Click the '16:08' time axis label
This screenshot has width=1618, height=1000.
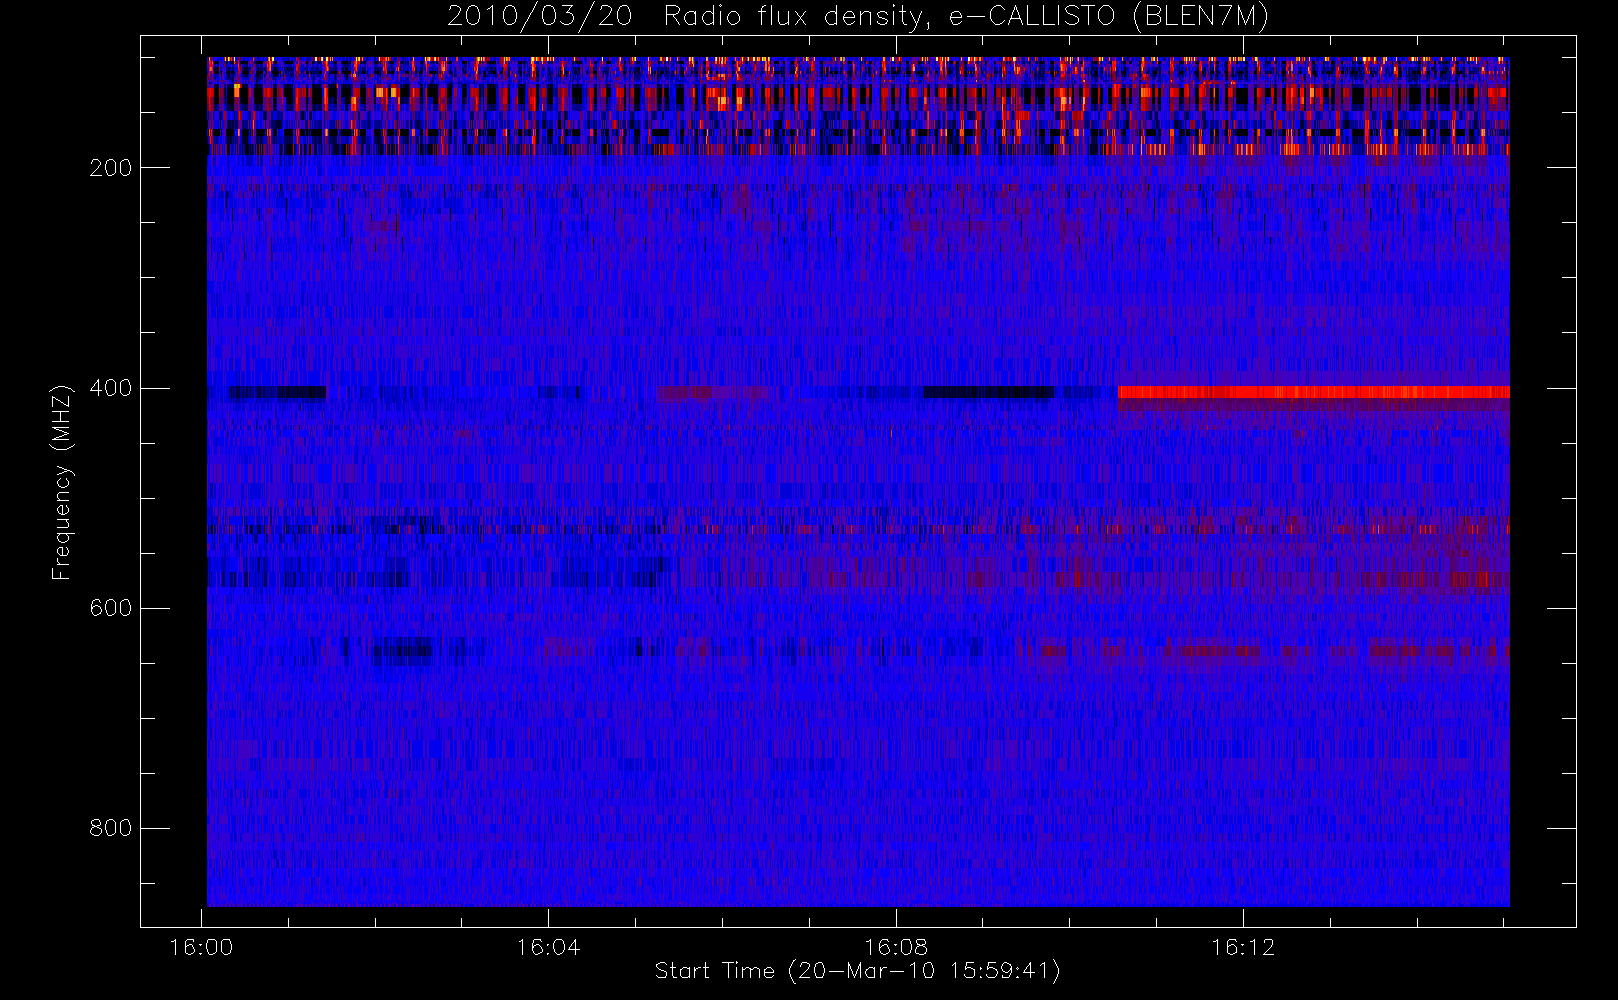(x=896, y=947)
